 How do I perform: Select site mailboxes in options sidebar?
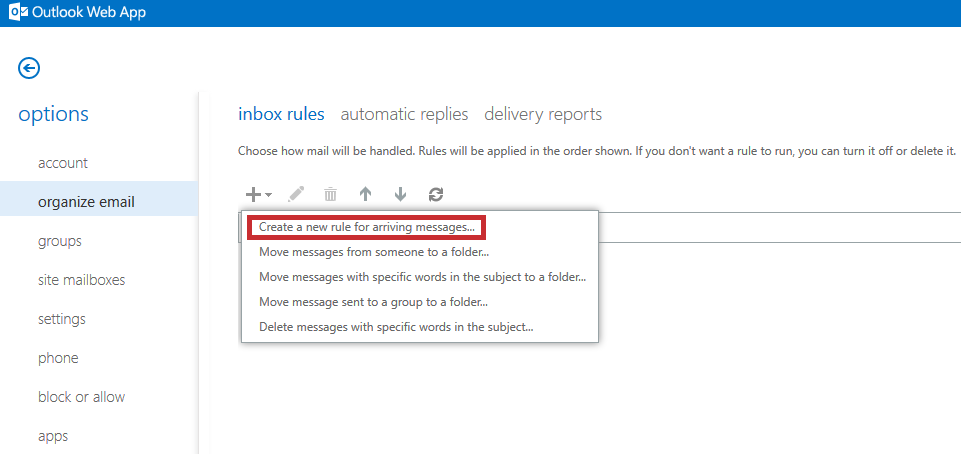coord(82,280)
